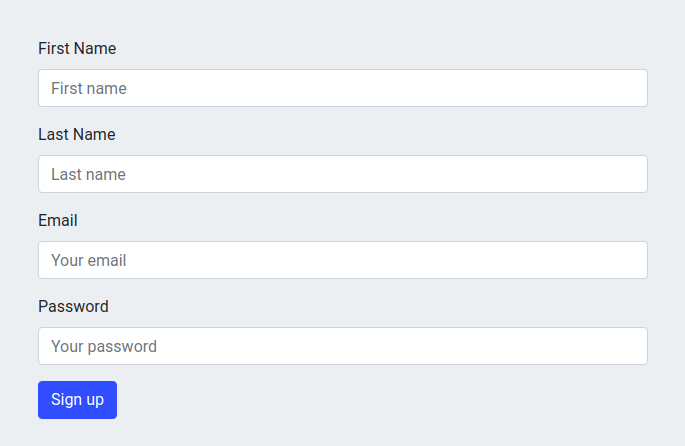This screenshot has width=685, height=446.
Task: Click the First Name label
Action: point(77,48)
